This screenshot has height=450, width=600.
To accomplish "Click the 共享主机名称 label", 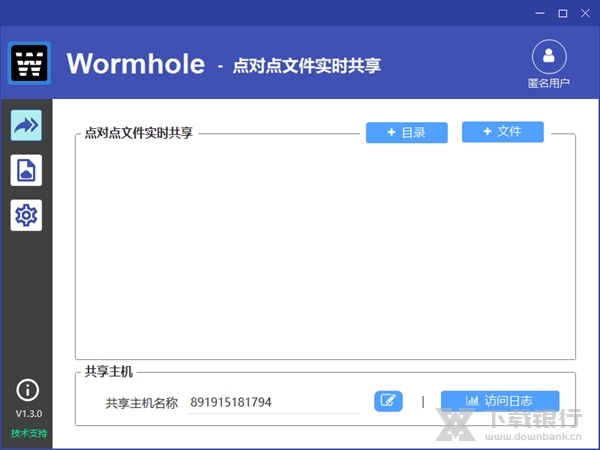I will (142, 403).
